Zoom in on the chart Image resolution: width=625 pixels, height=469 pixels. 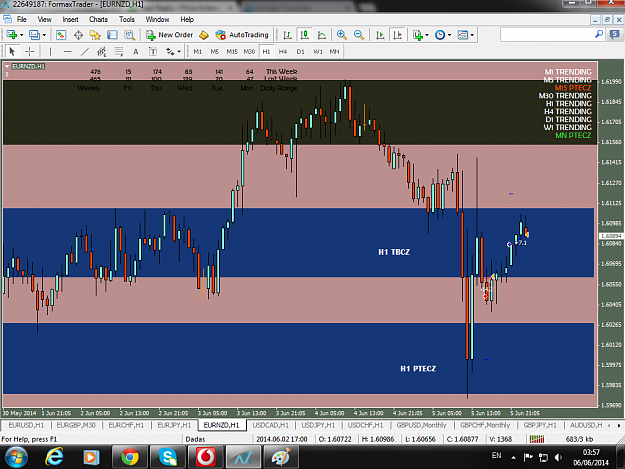(x=342, y=35)
